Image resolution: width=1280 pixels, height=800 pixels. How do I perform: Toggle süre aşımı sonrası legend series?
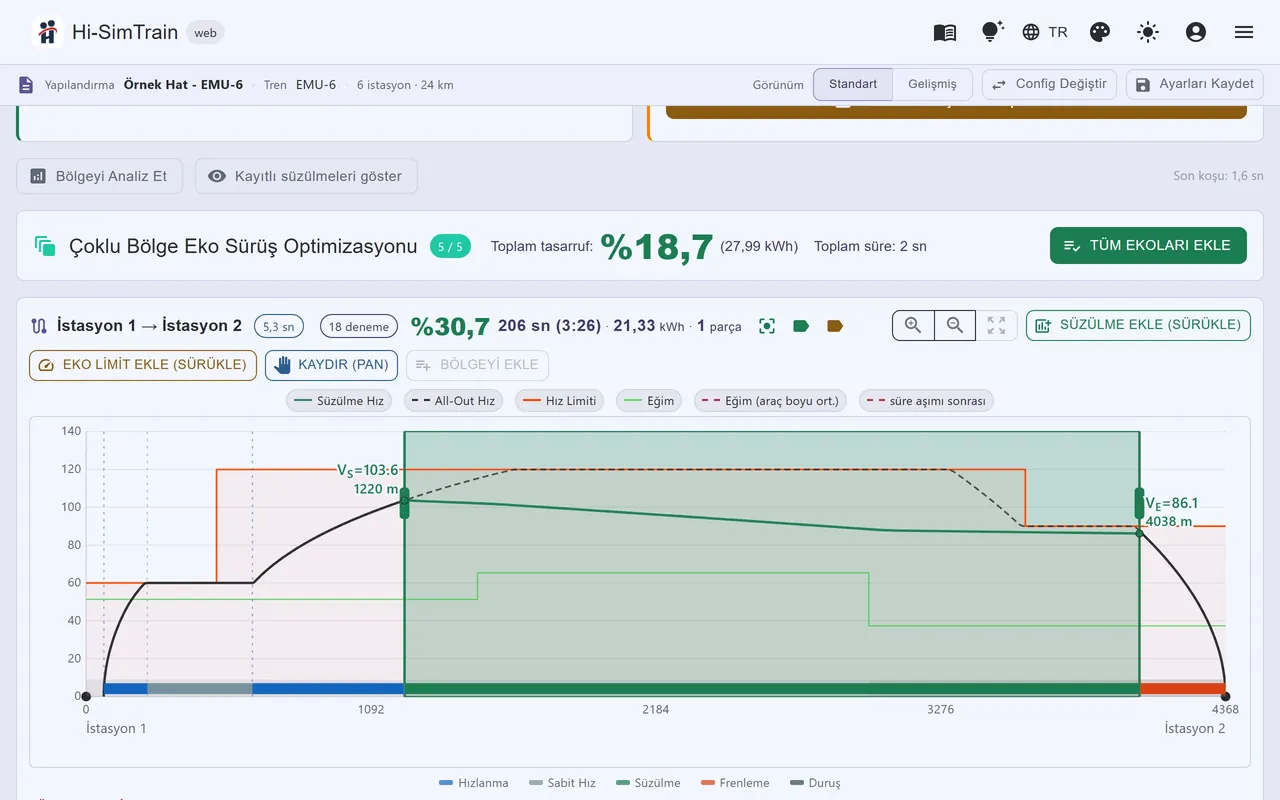point(926,401)
